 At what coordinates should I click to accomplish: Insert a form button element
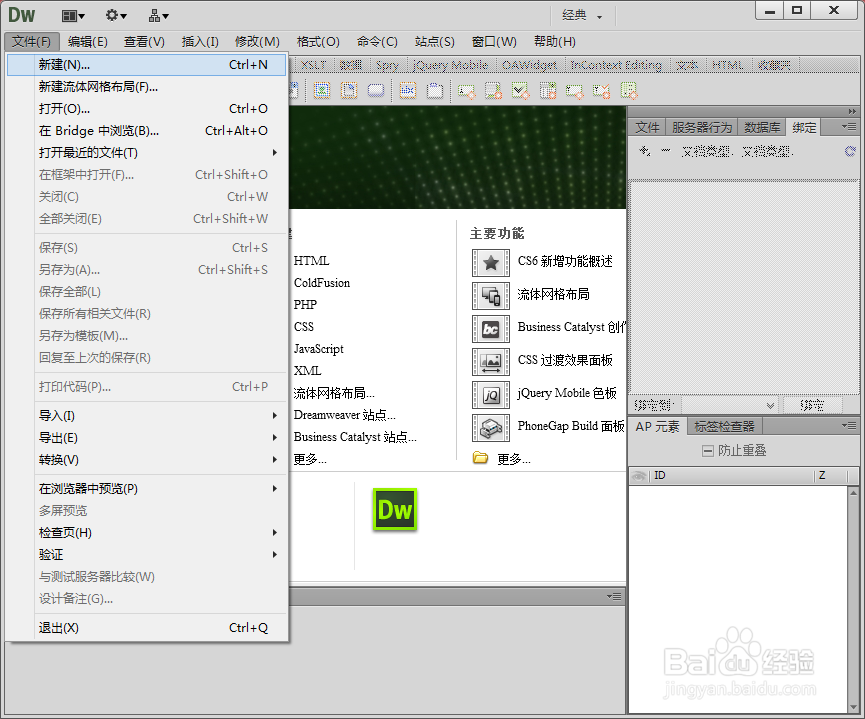click(x=376, y=90)
